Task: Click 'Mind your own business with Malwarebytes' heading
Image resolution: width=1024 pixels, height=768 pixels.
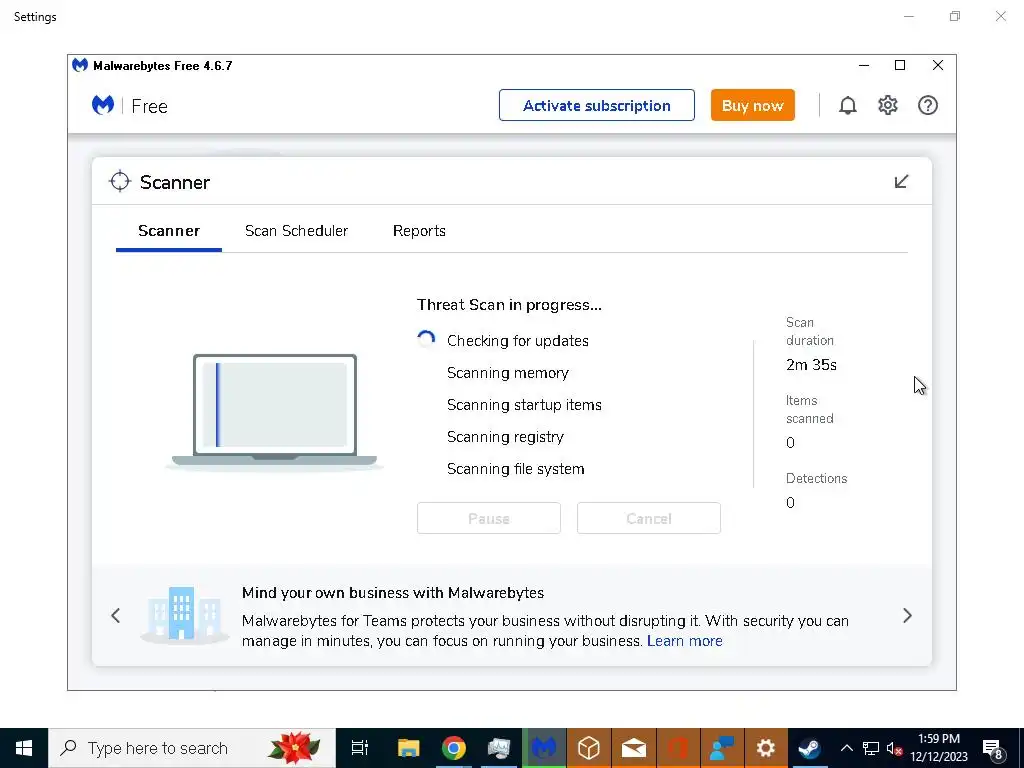Action: click(x=392, y=593)
